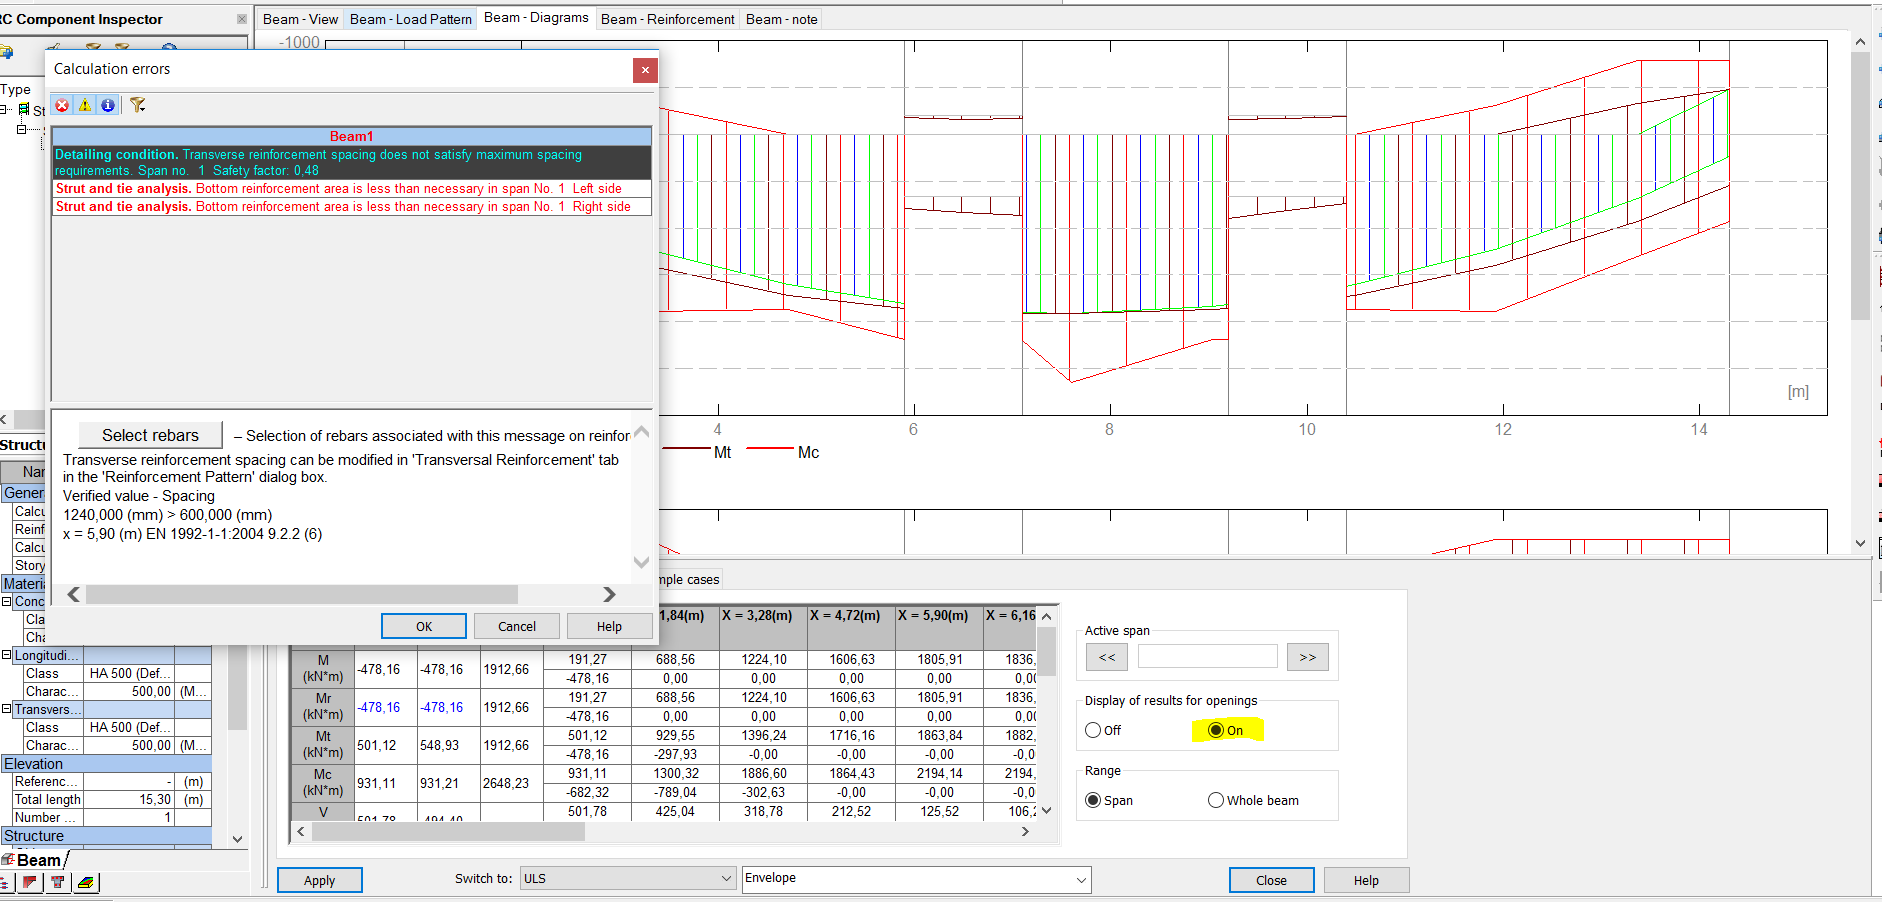This screenshot has width=1882, height=902.
Task: Select the Span range option
Action: [x=1093, y=800]
